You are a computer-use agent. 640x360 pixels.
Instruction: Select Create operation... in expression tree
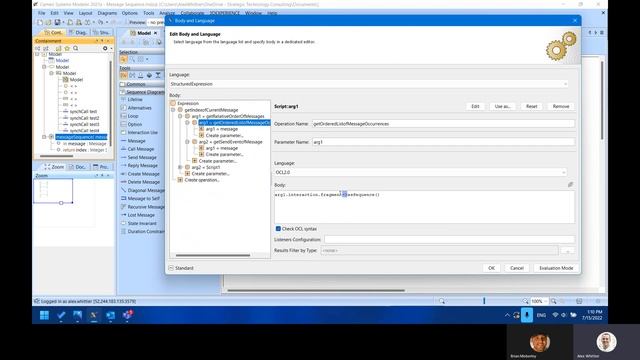click(202, 180)
